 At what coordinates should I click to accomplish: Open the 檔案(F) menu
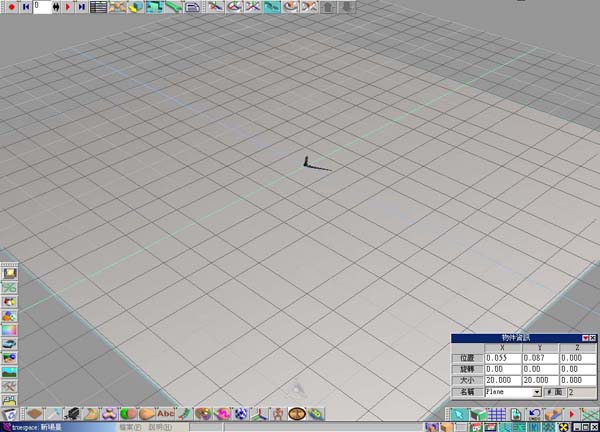click(129, 427)
